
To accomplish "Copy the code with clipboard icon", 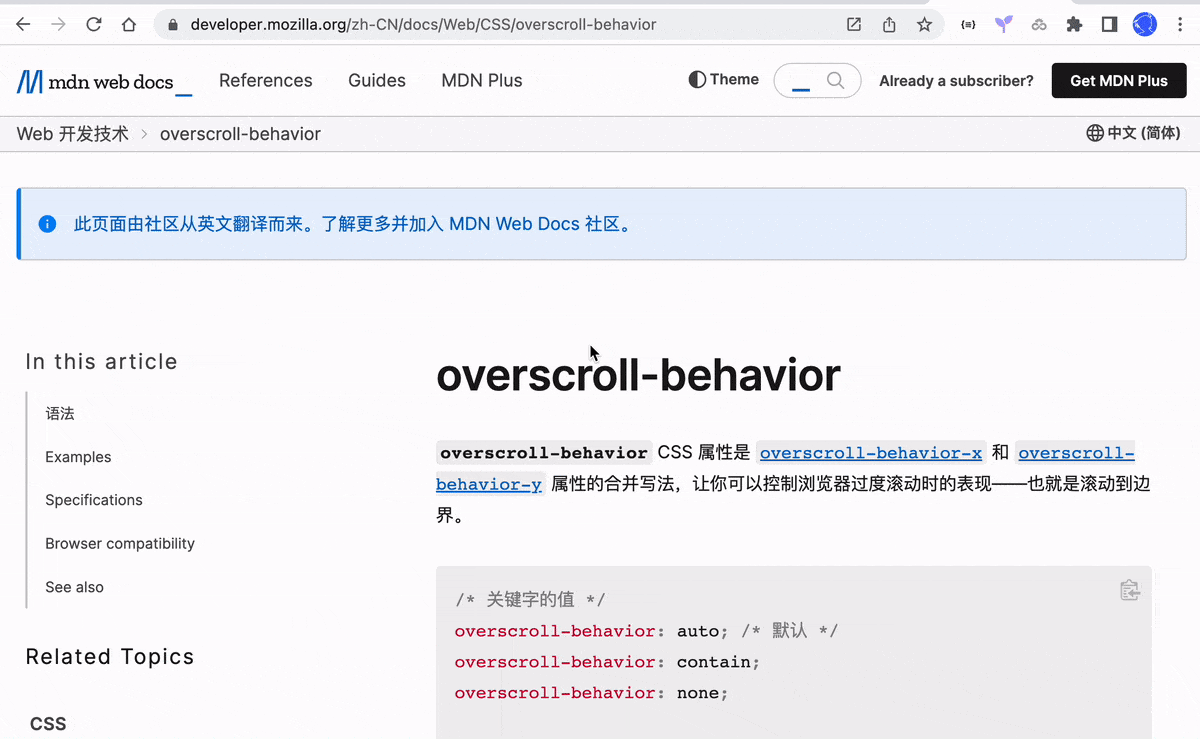I will (x=1130, y=590).
